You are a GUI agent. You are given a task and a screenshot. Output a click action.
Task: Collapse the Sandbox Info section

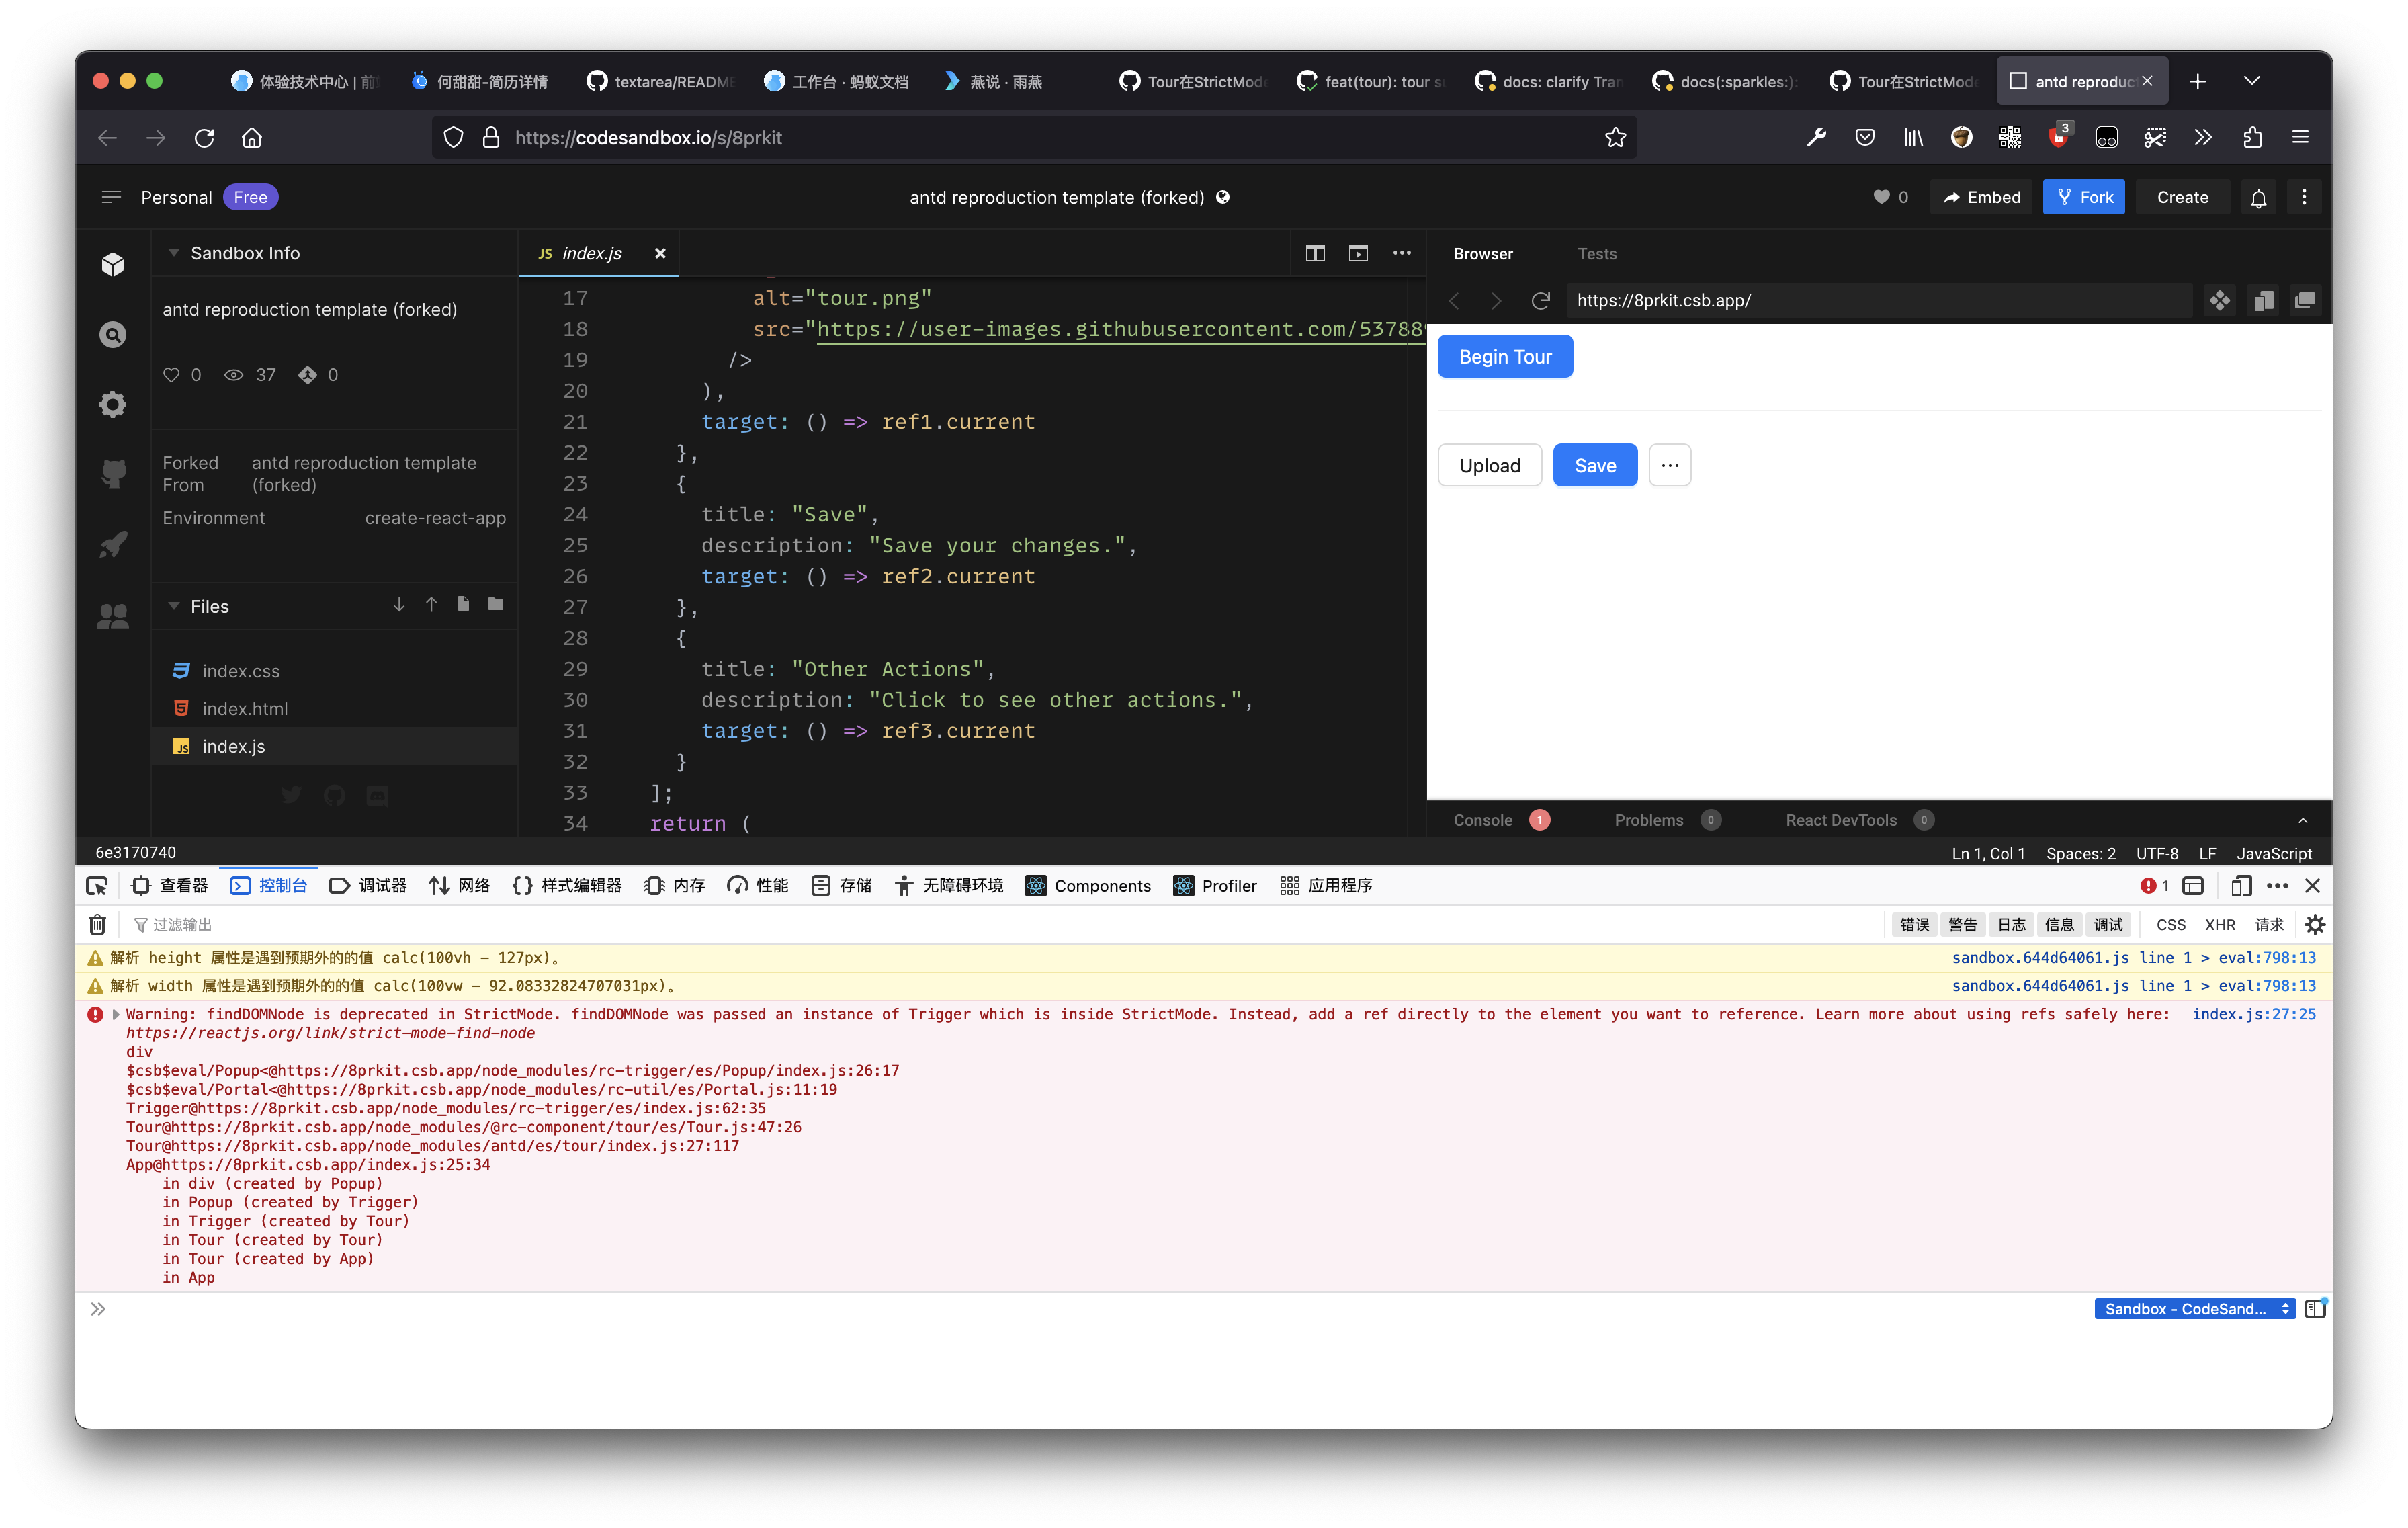pyautogui.click(x=173, y=253)
